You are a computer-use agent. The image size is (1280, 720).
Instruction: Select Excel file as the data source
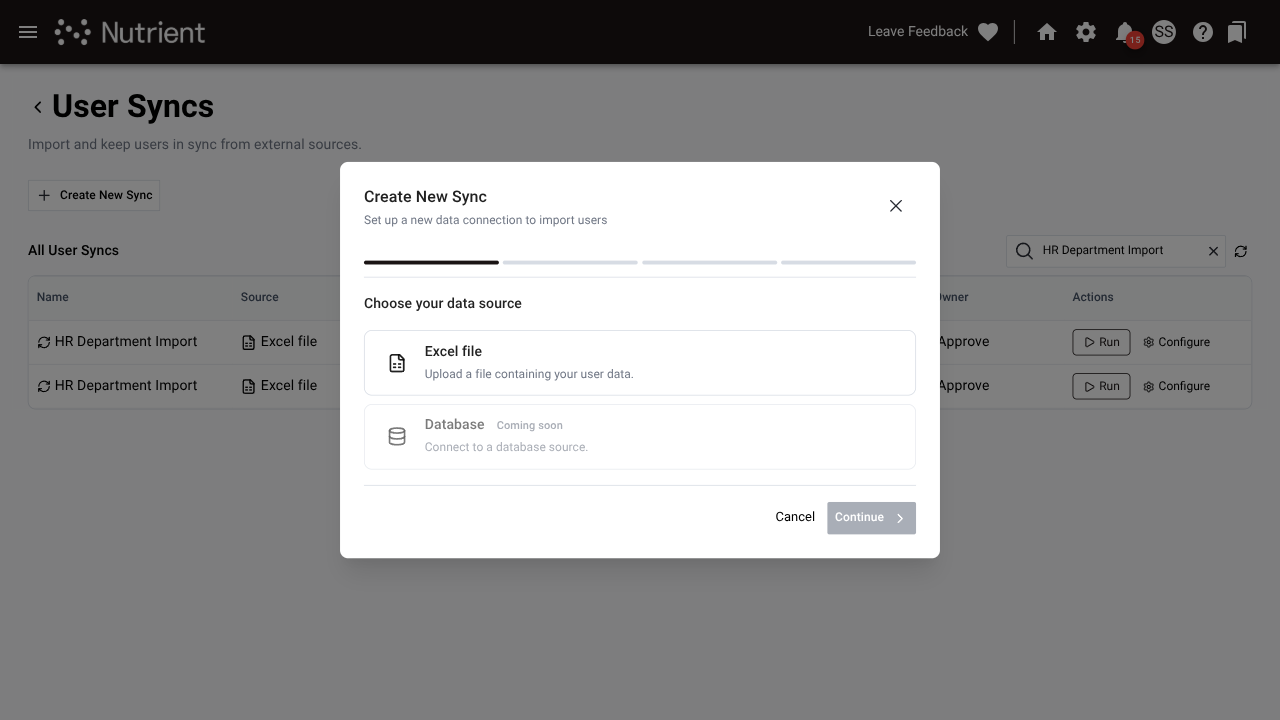[640, 362]
